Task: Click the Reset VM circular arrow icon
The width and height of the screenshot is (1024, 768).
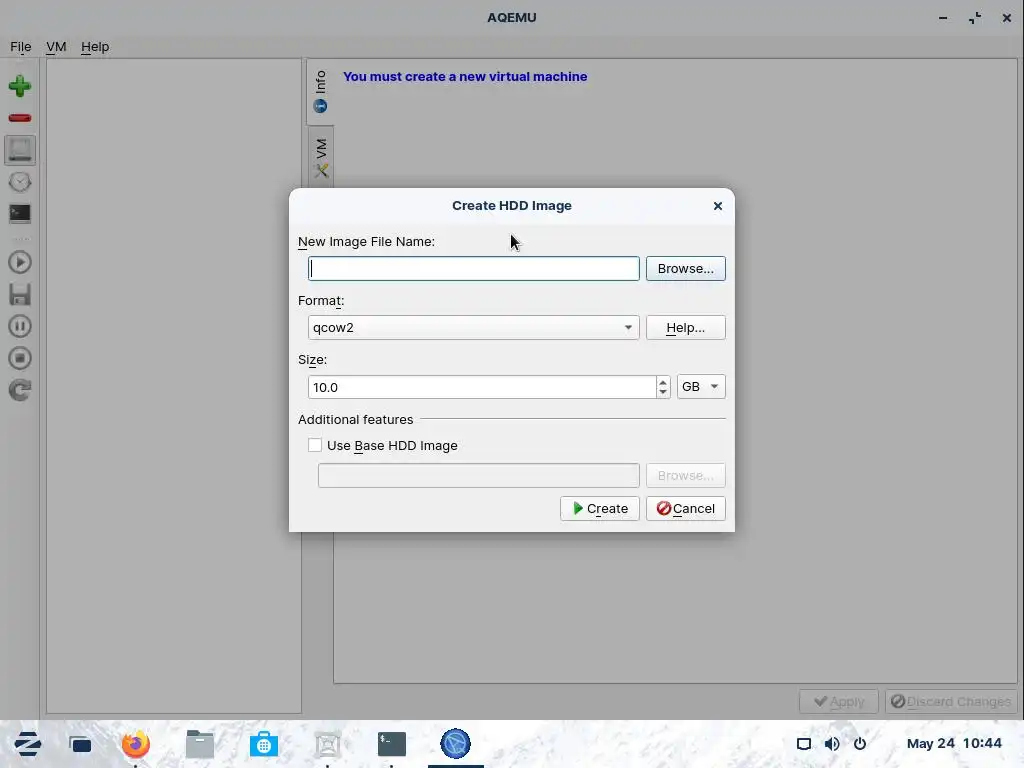Action: pyautogui.click(x=20, y=391)
